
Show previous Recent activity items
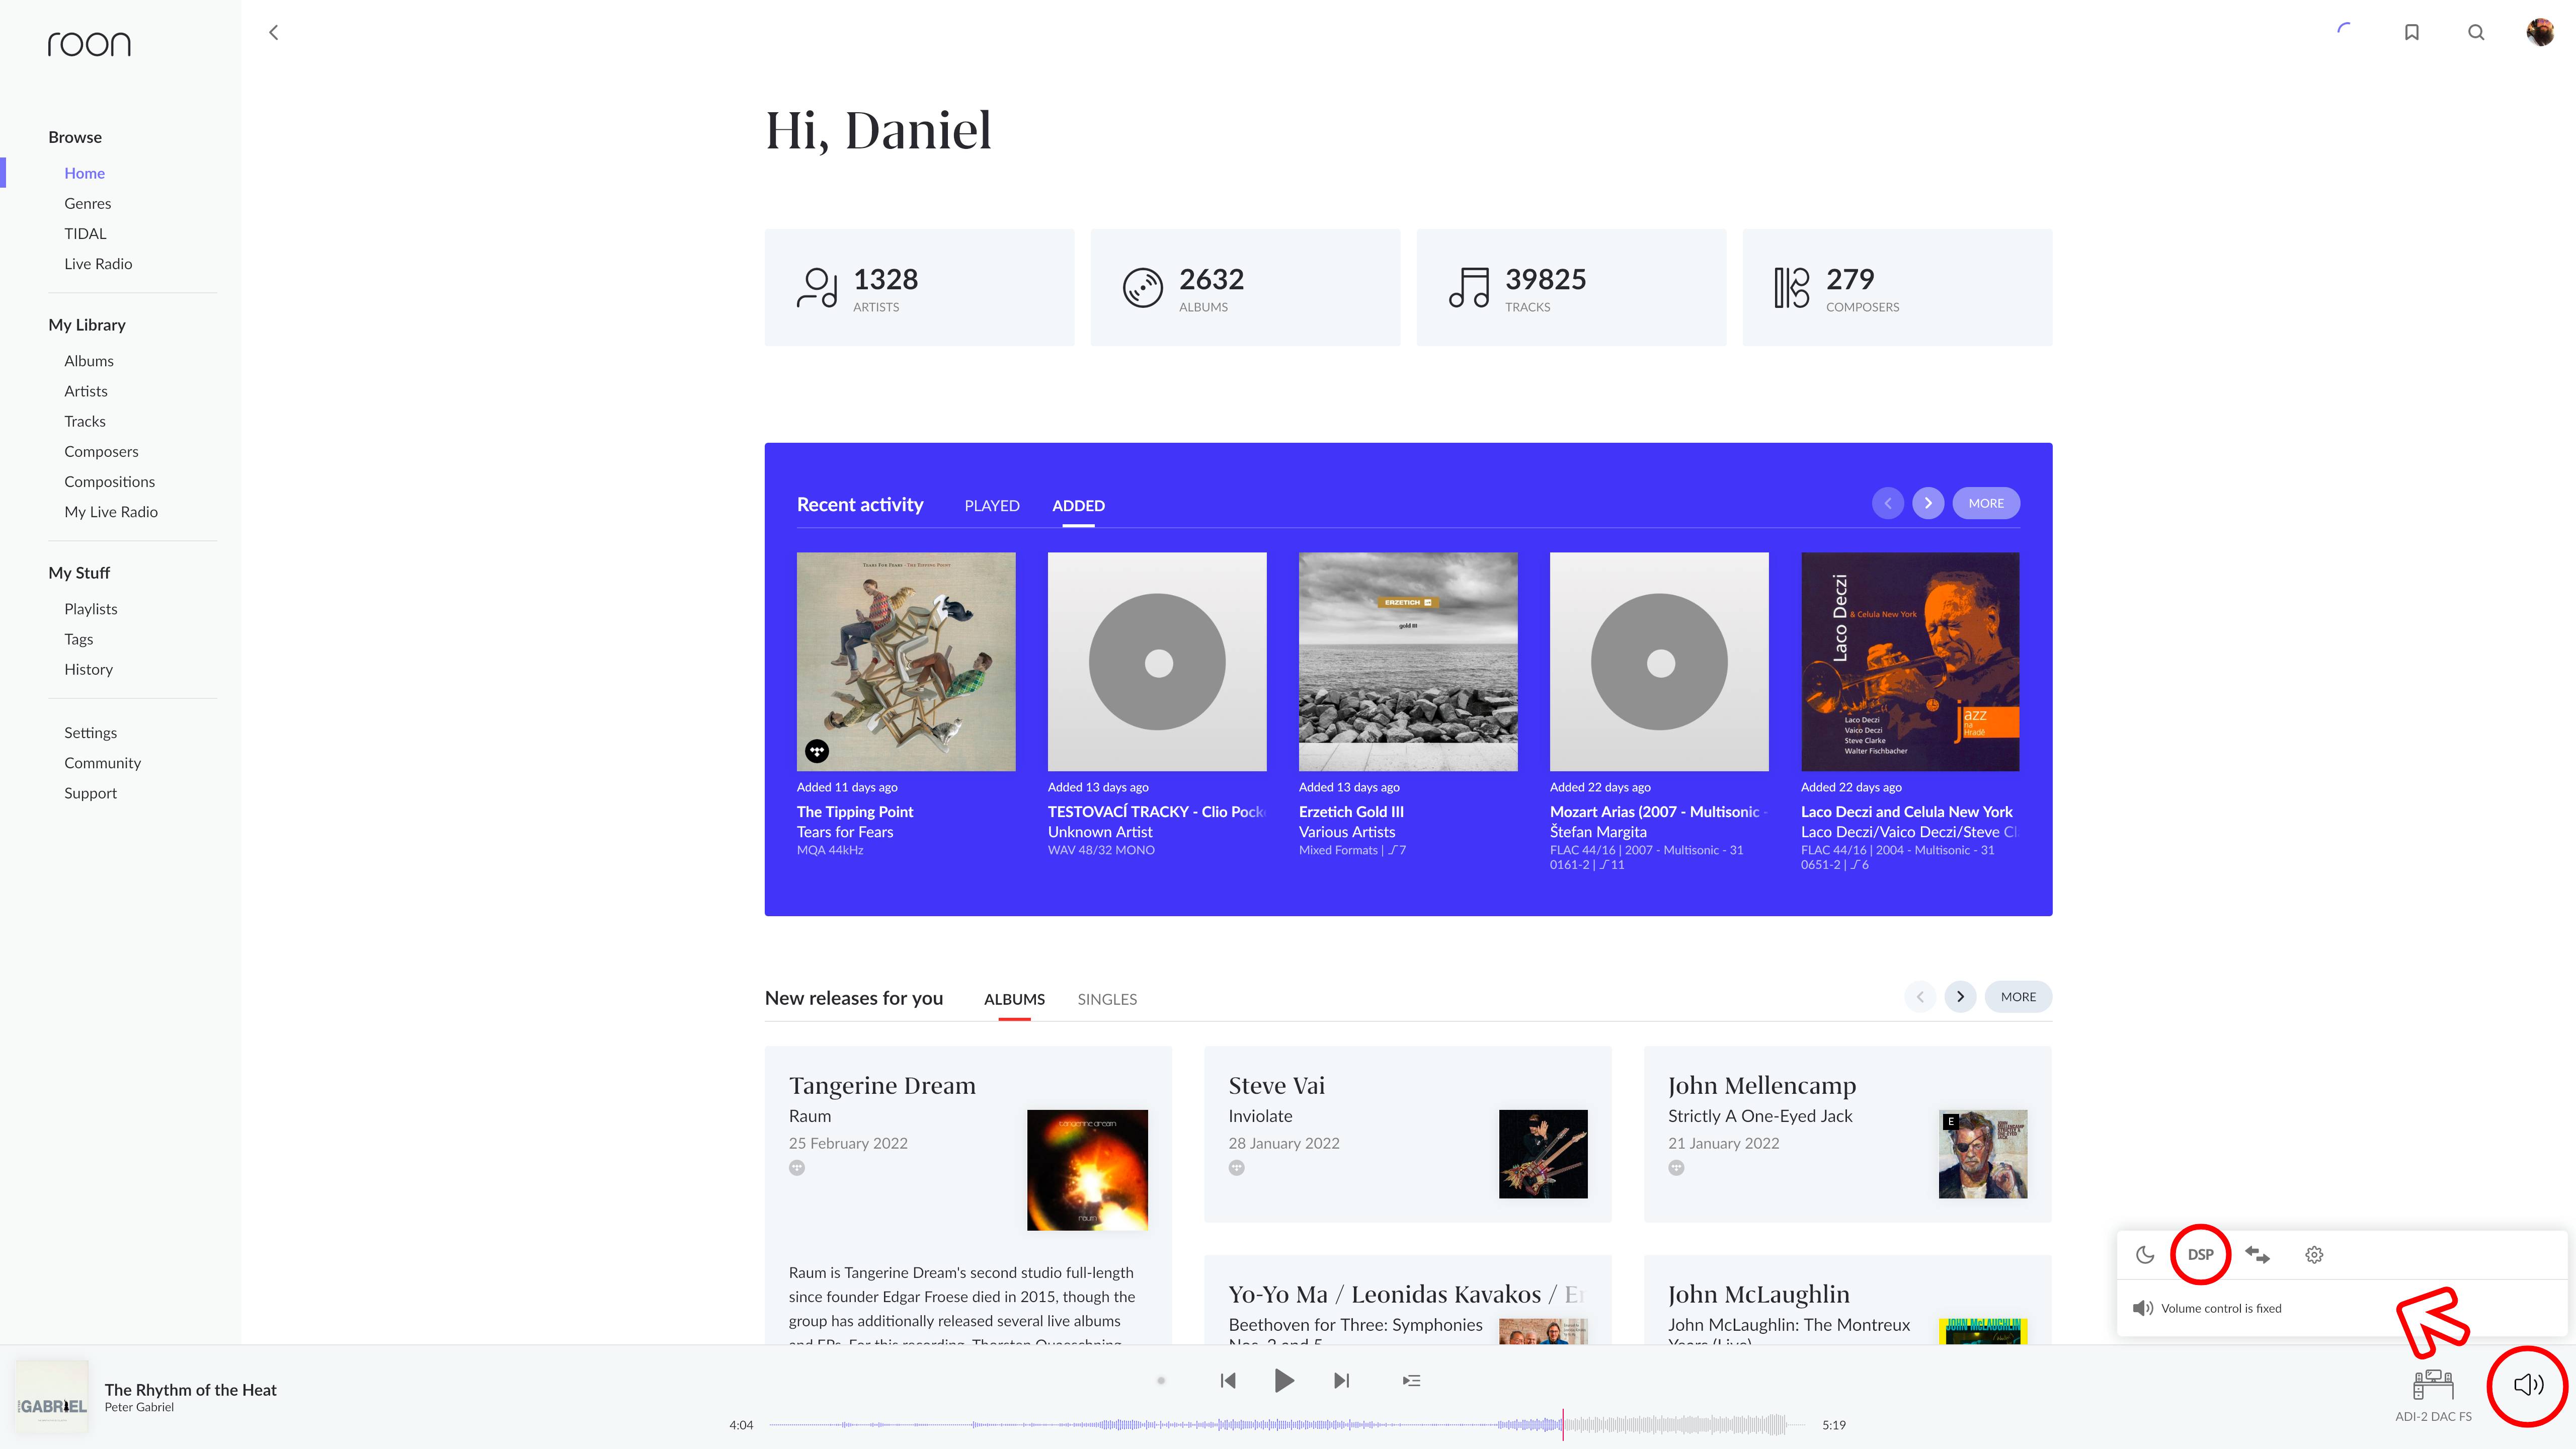tap(1888, 503)
